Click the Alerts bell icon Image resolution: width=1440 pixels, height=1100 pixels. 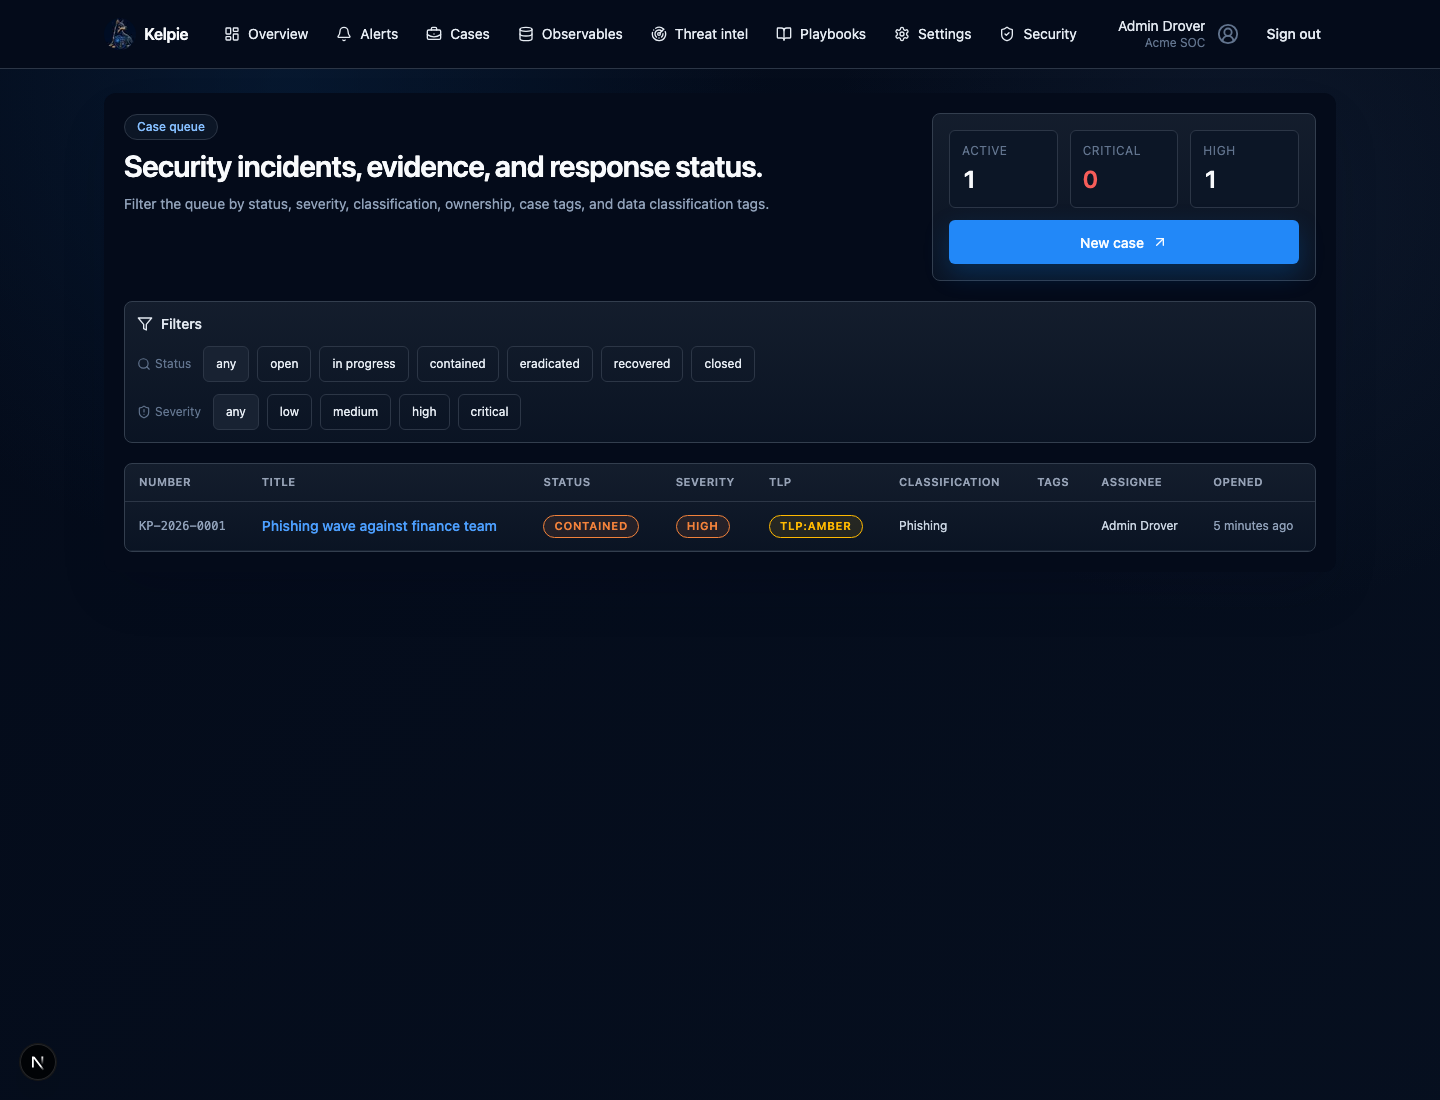pyautogui.click(x=344, y=34)
